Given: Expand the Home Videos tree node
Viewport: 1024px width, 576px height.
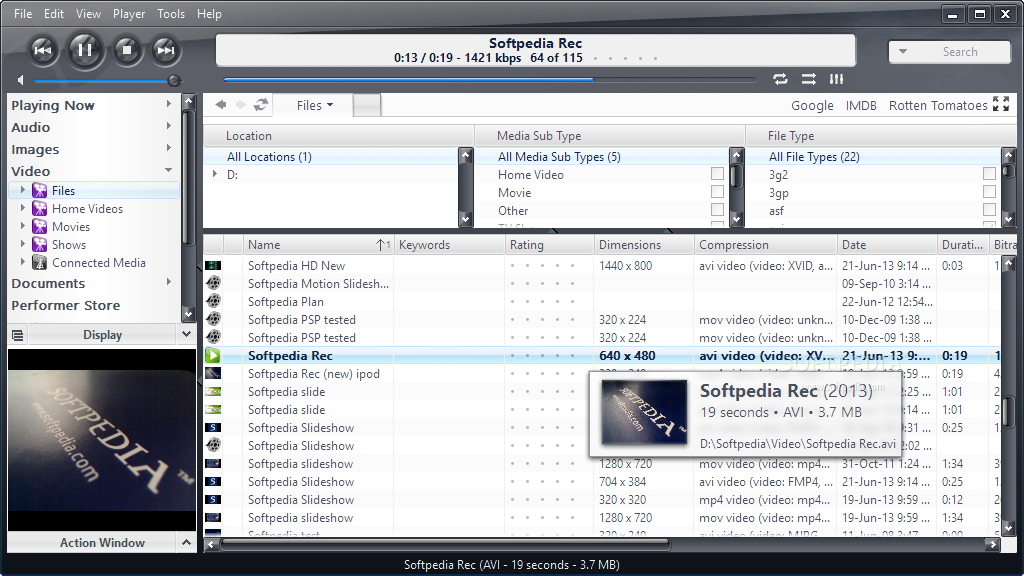Looking at the screenshot, I should pos(23,208).
